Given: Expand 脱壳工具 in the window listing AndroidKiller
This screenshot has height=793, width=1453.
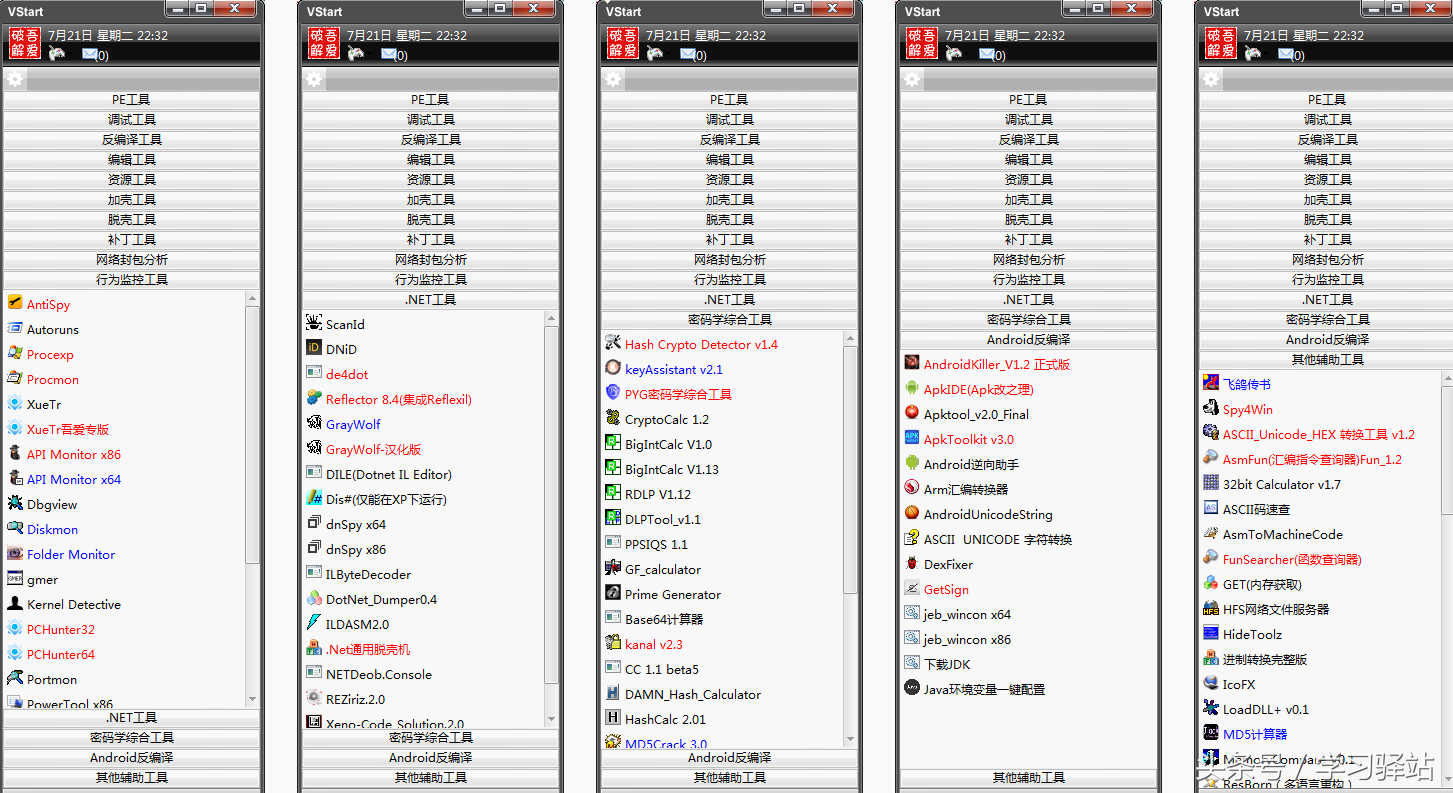Looking at the screenshot, I should coord(1028,220).
